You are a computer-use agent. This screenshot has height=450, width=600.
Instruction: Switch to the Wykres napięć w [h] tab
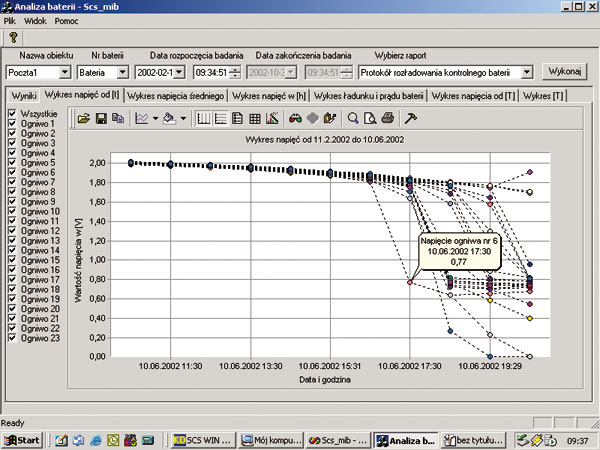(269, 96)
